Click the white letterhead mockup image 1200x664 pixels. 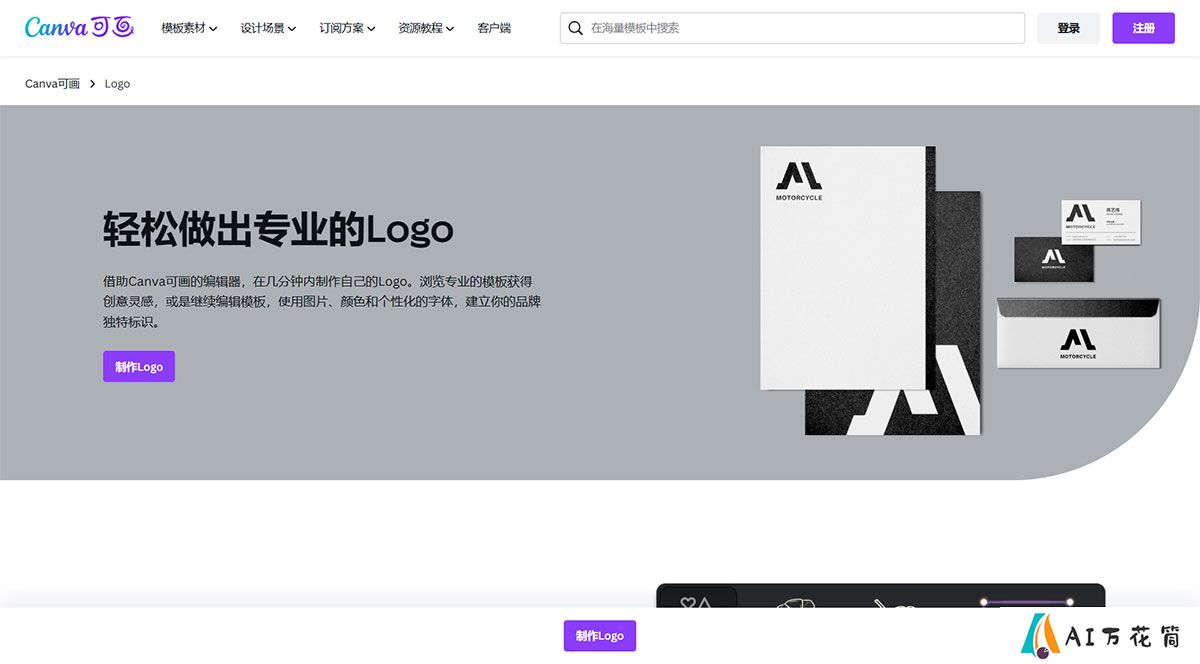pyautogui.click(x=843, y=268)
